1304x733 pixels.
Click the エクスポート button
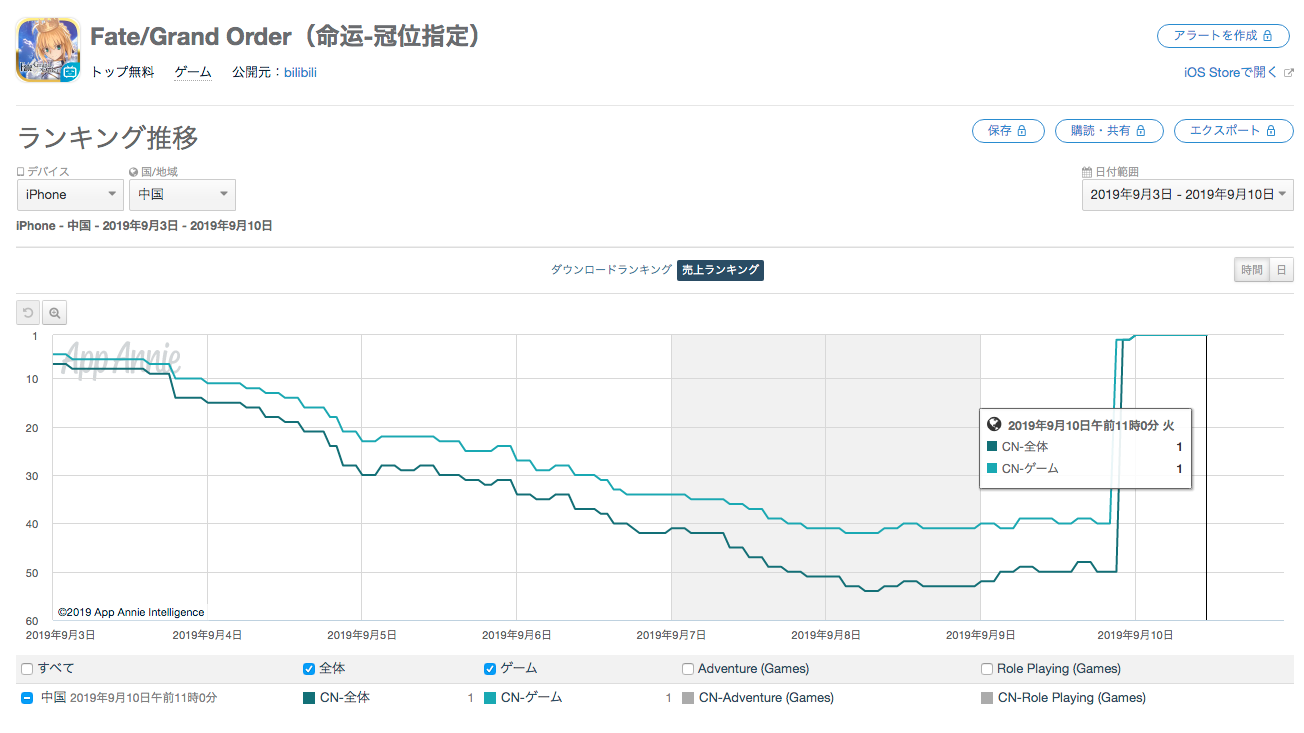1233,131
